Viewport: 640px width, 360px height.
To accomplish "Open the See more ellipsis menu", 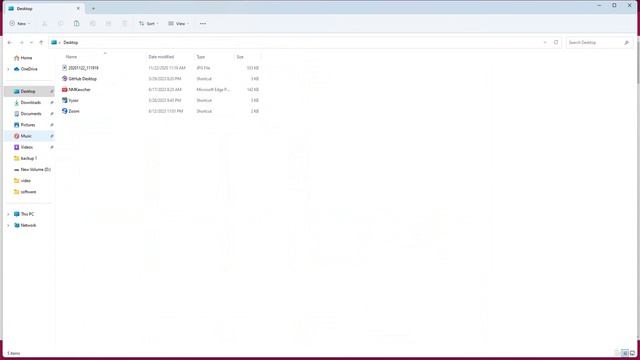I will click(x=203, y=24).
